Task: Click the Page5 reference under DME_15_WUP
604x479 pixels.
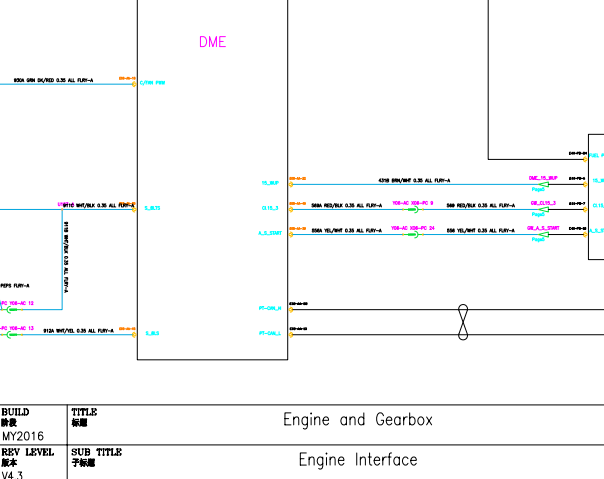Action: click(538, 189)
